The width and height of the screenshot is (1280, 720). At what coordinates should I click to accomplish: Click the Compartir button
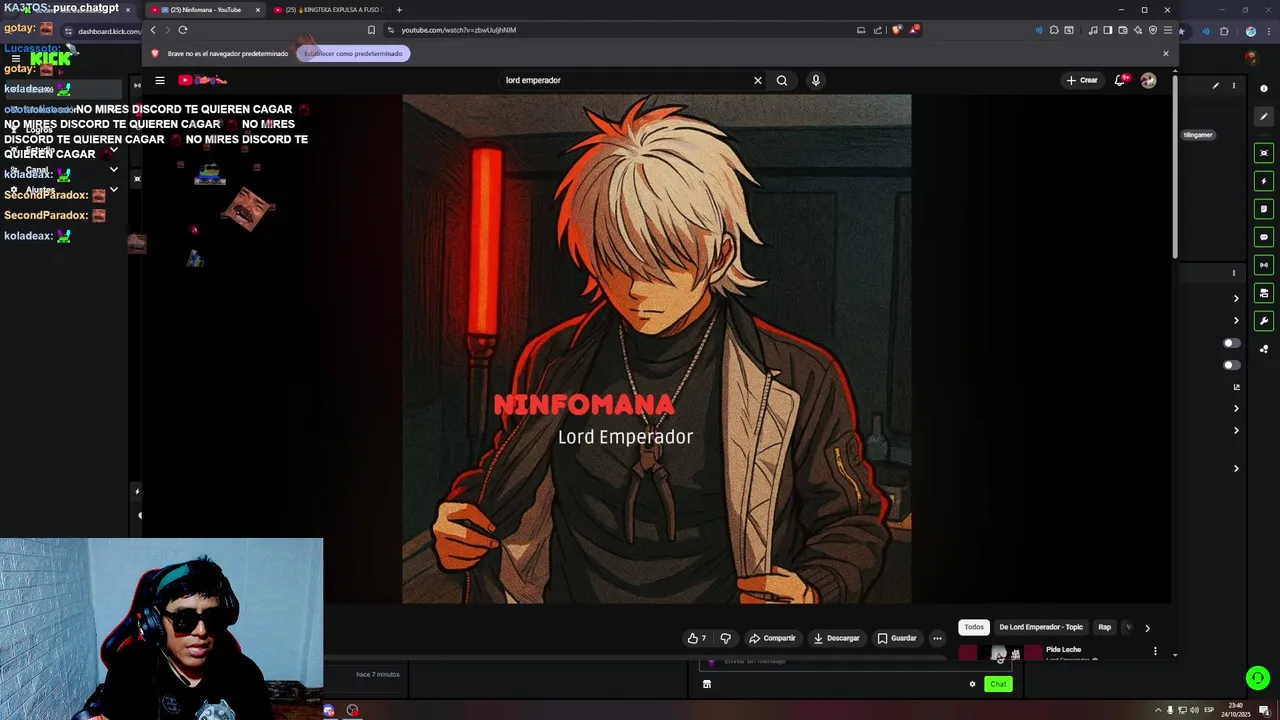click(772, 638)
